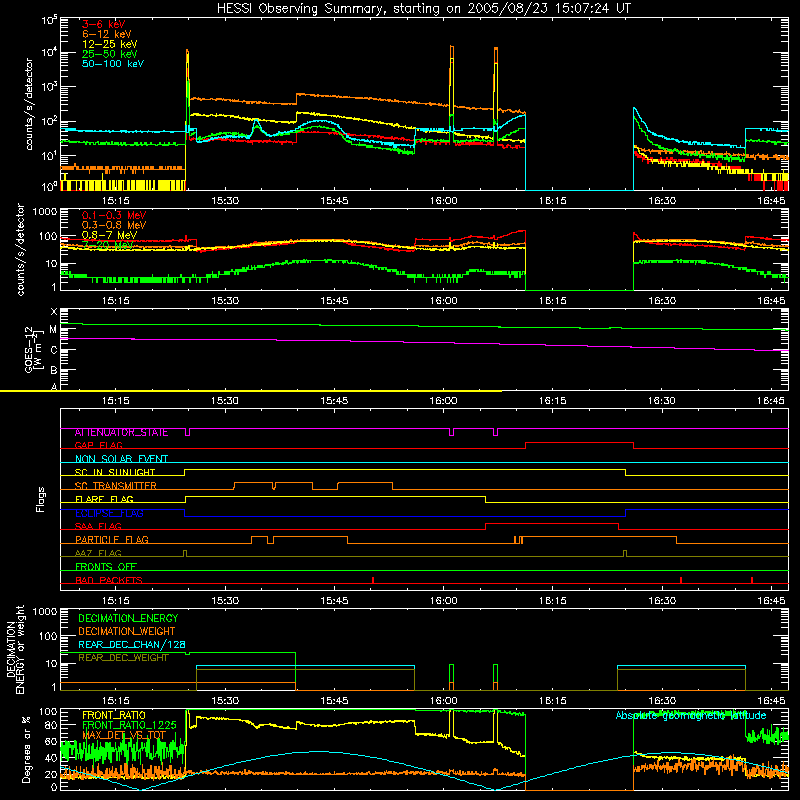Select the red 3-6 keV legend label
The width and height of the screenshot is (800, 800).
[104, 24]
